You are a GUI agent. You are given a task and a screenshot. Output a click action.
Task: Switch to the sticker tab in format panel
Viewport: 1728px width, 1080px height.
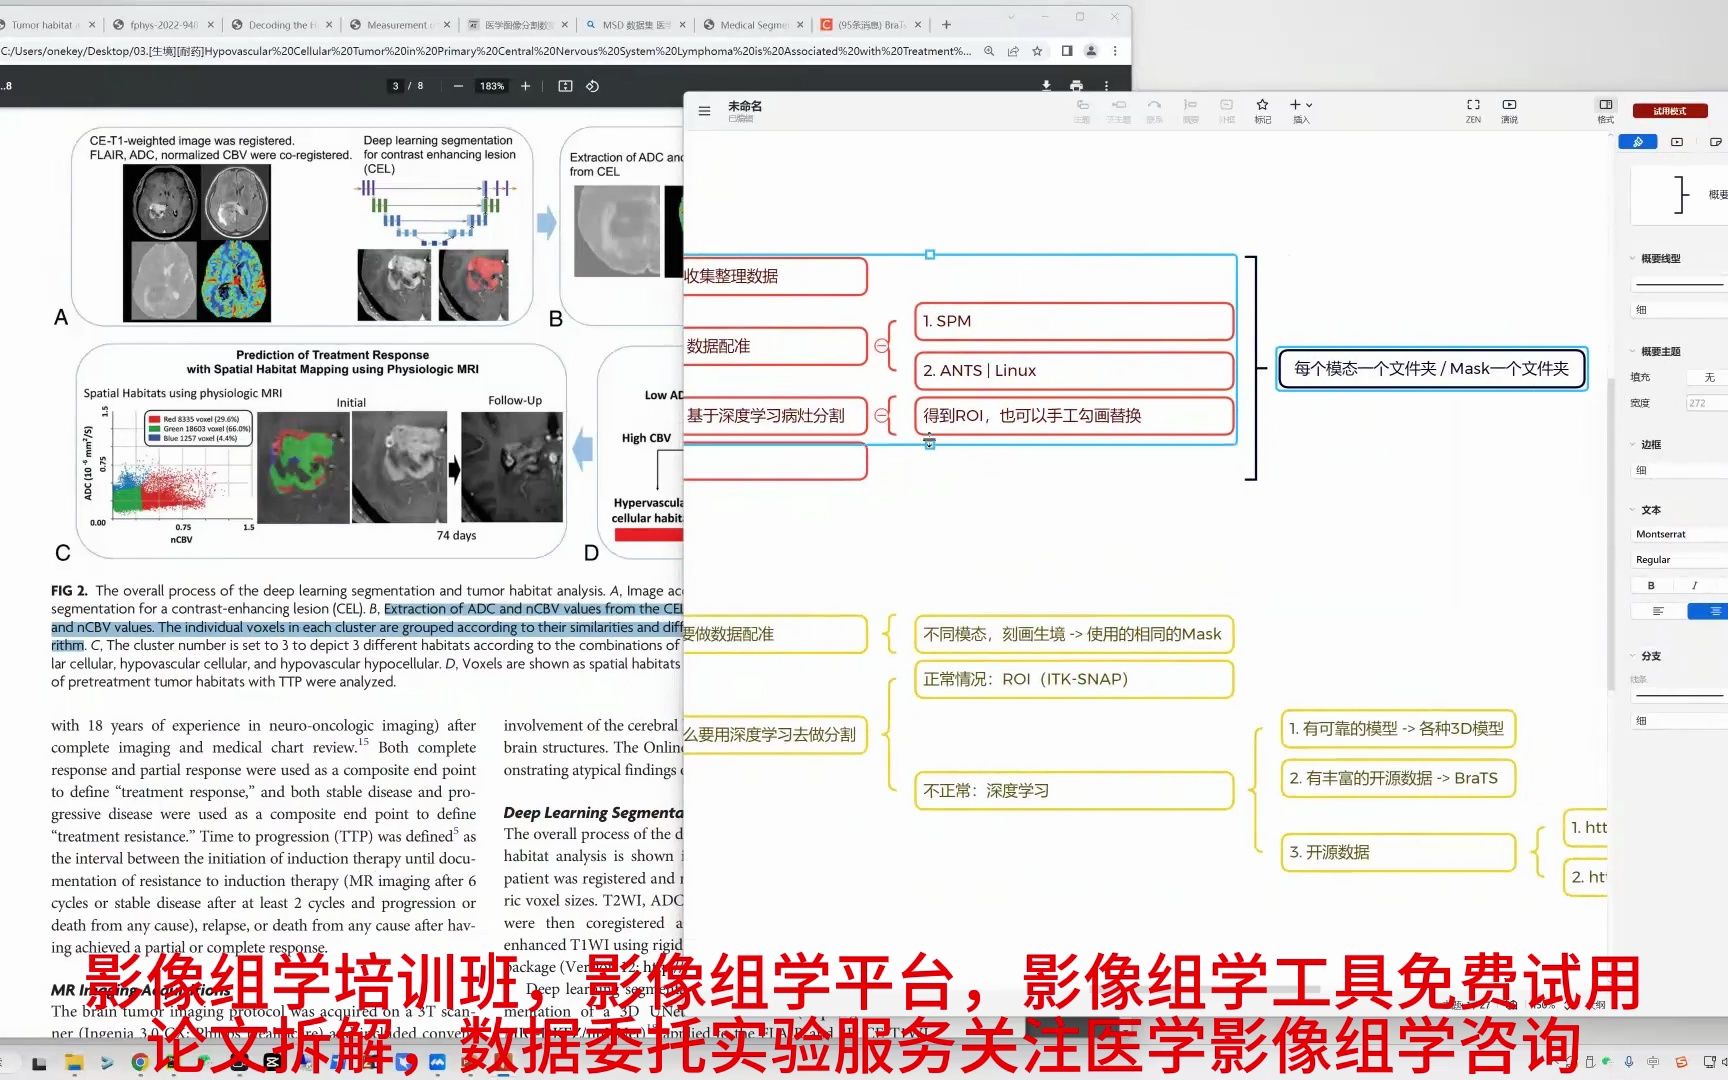point(1715,142)
